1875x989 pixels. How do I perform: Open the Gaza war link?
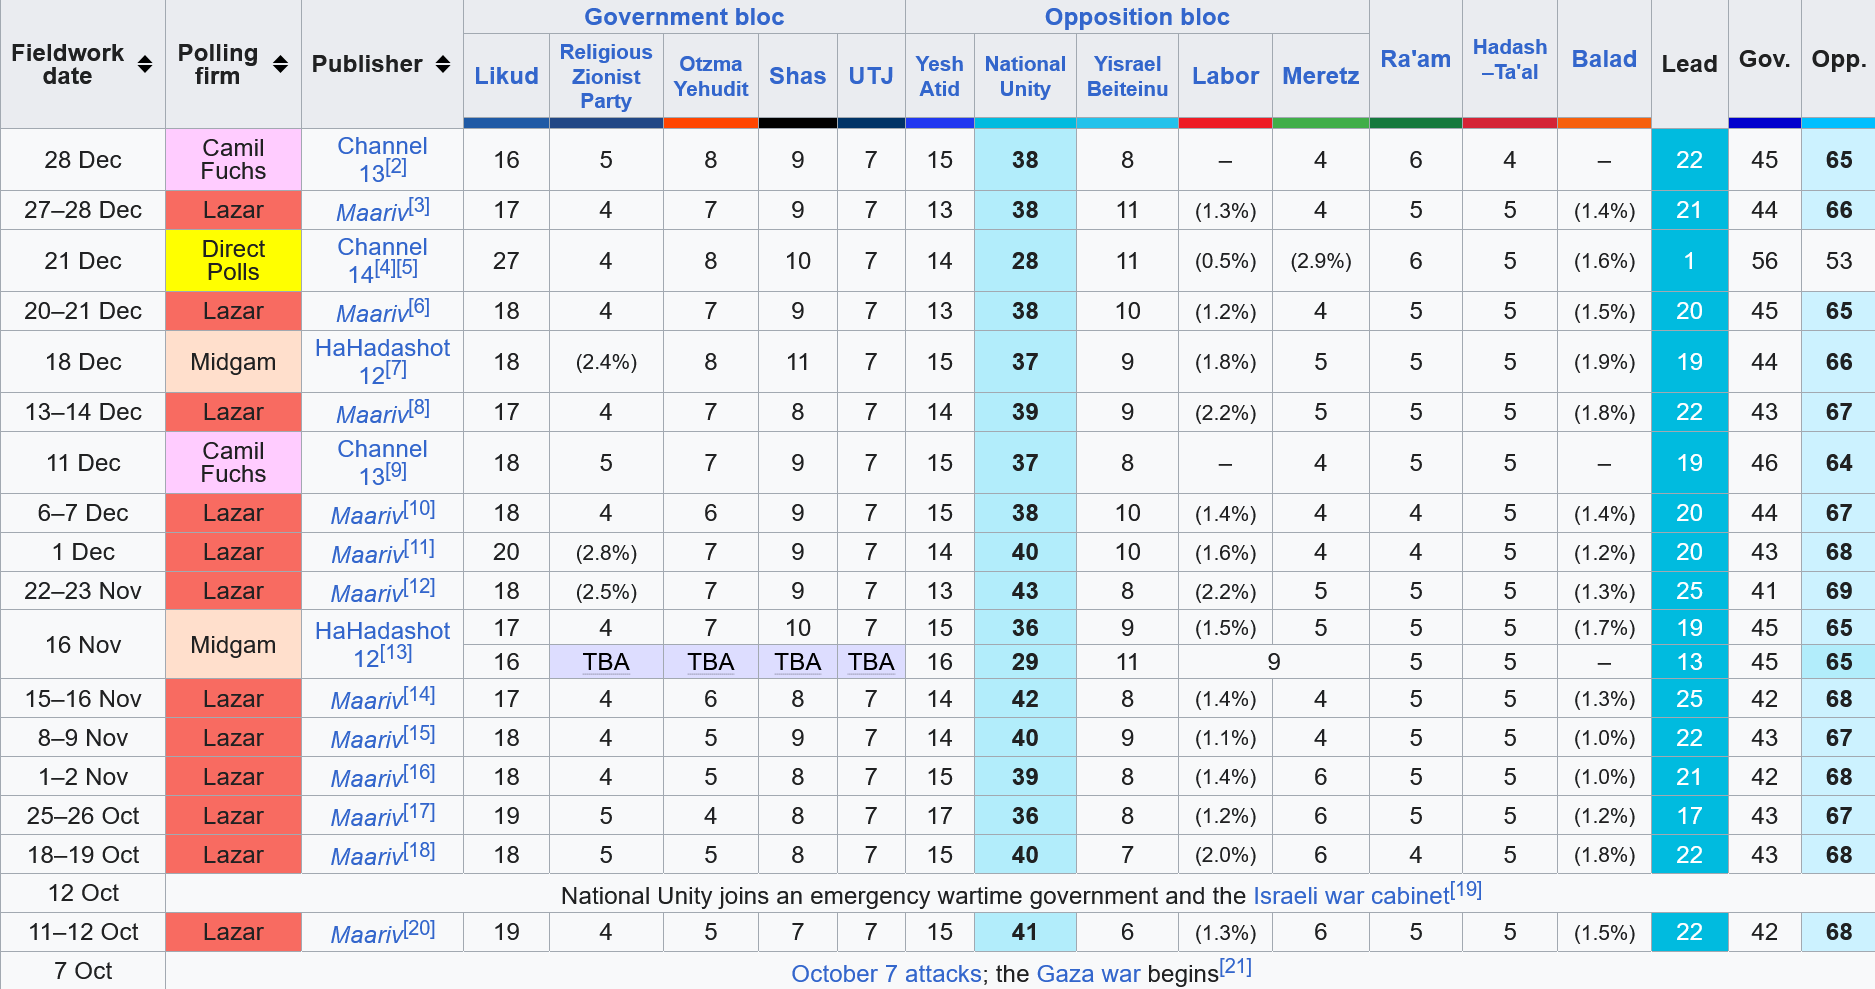(x=1088, y=974)
